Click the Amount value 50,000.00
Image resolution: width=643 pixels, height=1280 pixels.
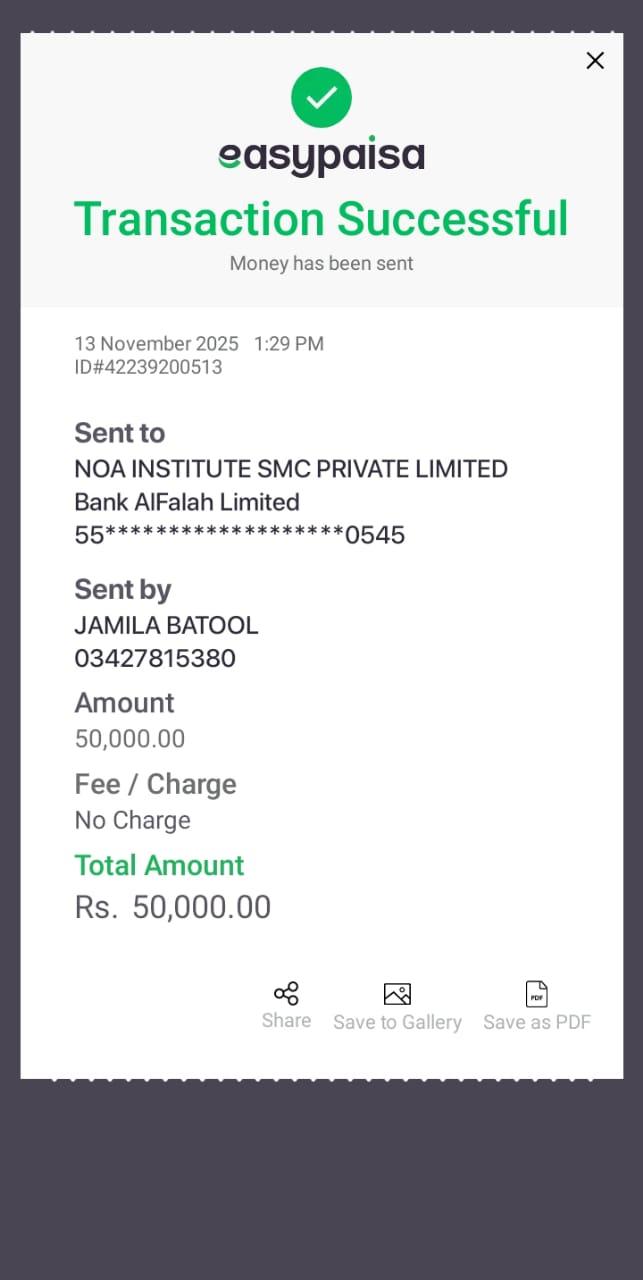tap(130, 739)
